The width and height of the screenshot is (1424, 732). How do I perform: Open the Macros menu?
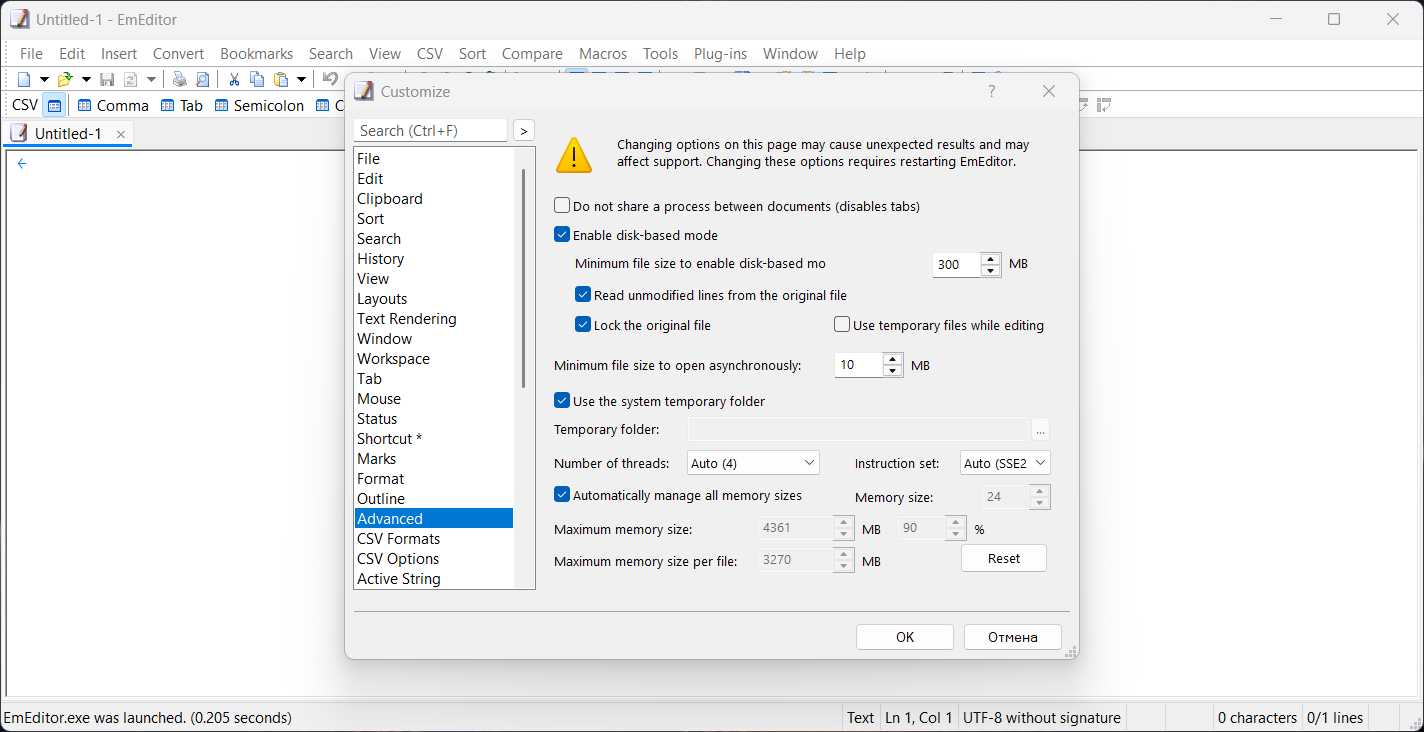pyautogui.click(x=603, y=54)
